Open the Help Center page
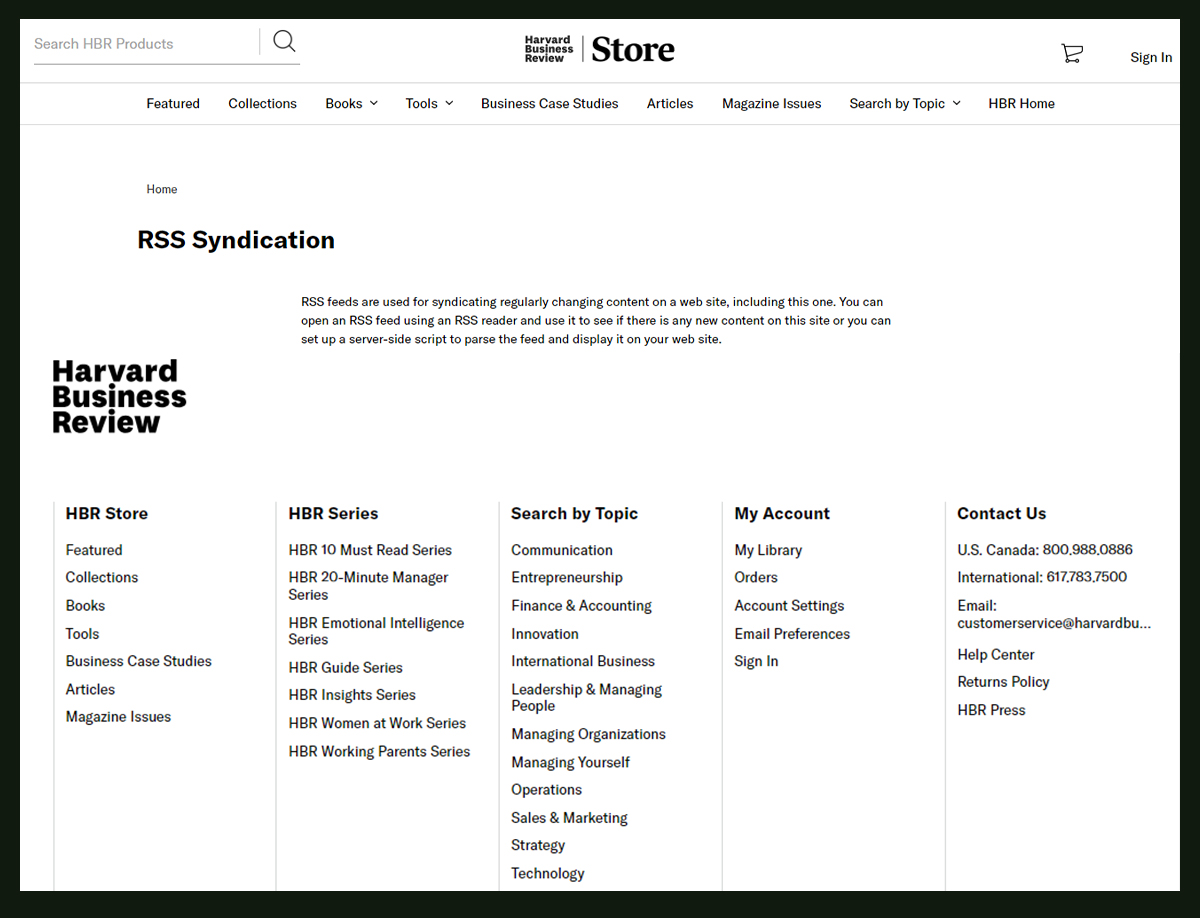The height and width of the screenshot is (918, 1200). point(995,654)
